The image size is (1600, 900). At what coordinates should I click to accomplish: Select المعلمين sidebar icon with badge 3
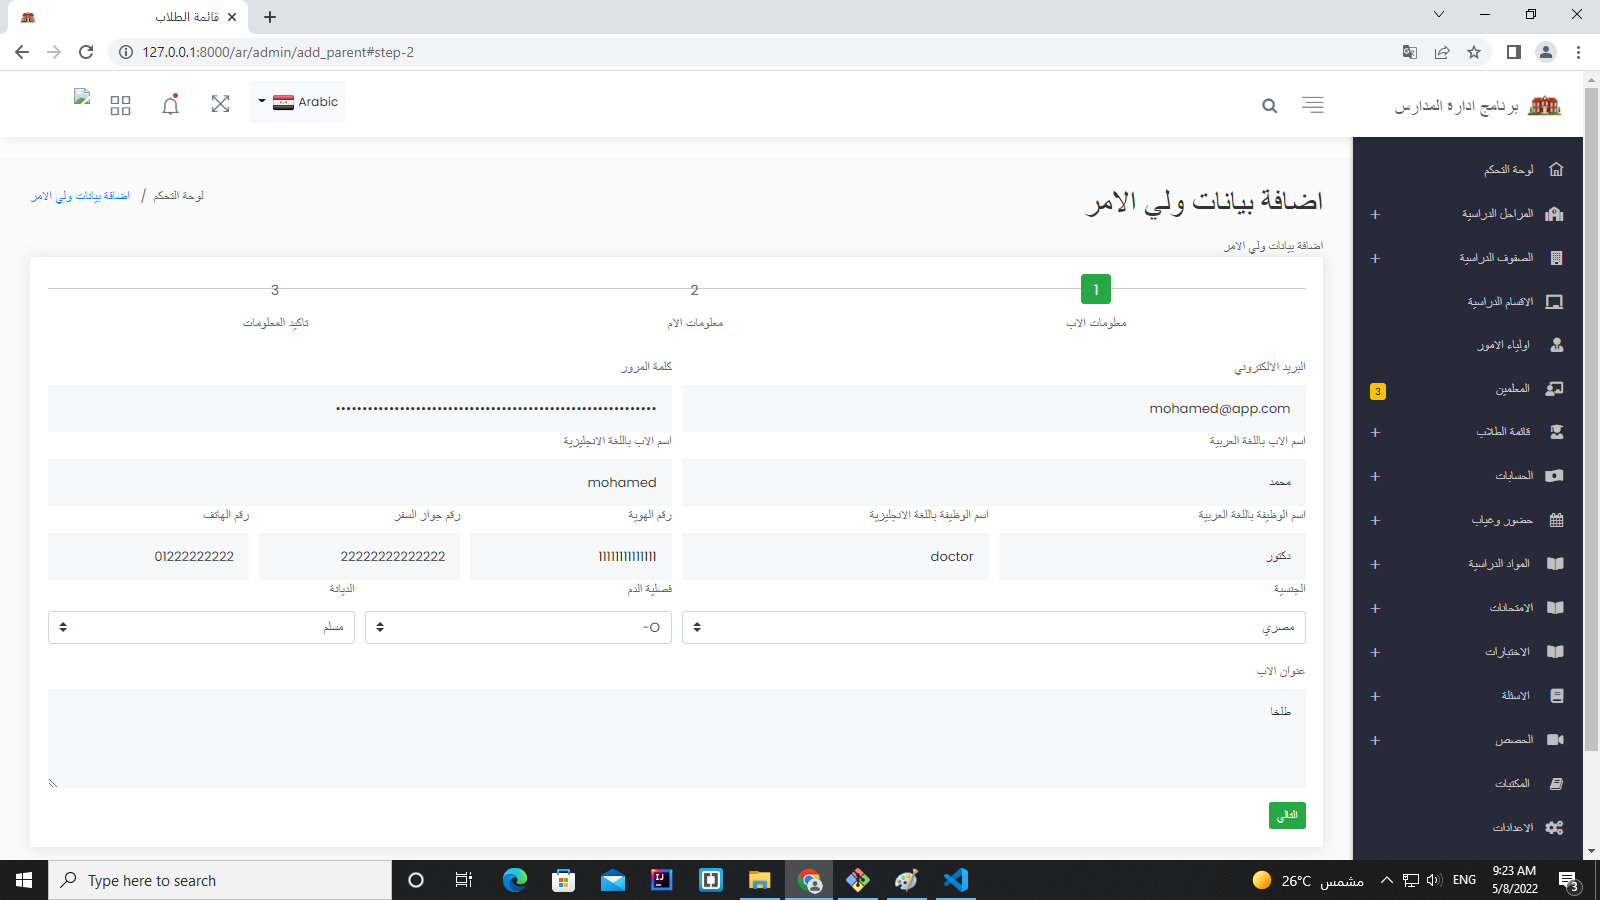pyautogui.click(x=1554, y=388)
